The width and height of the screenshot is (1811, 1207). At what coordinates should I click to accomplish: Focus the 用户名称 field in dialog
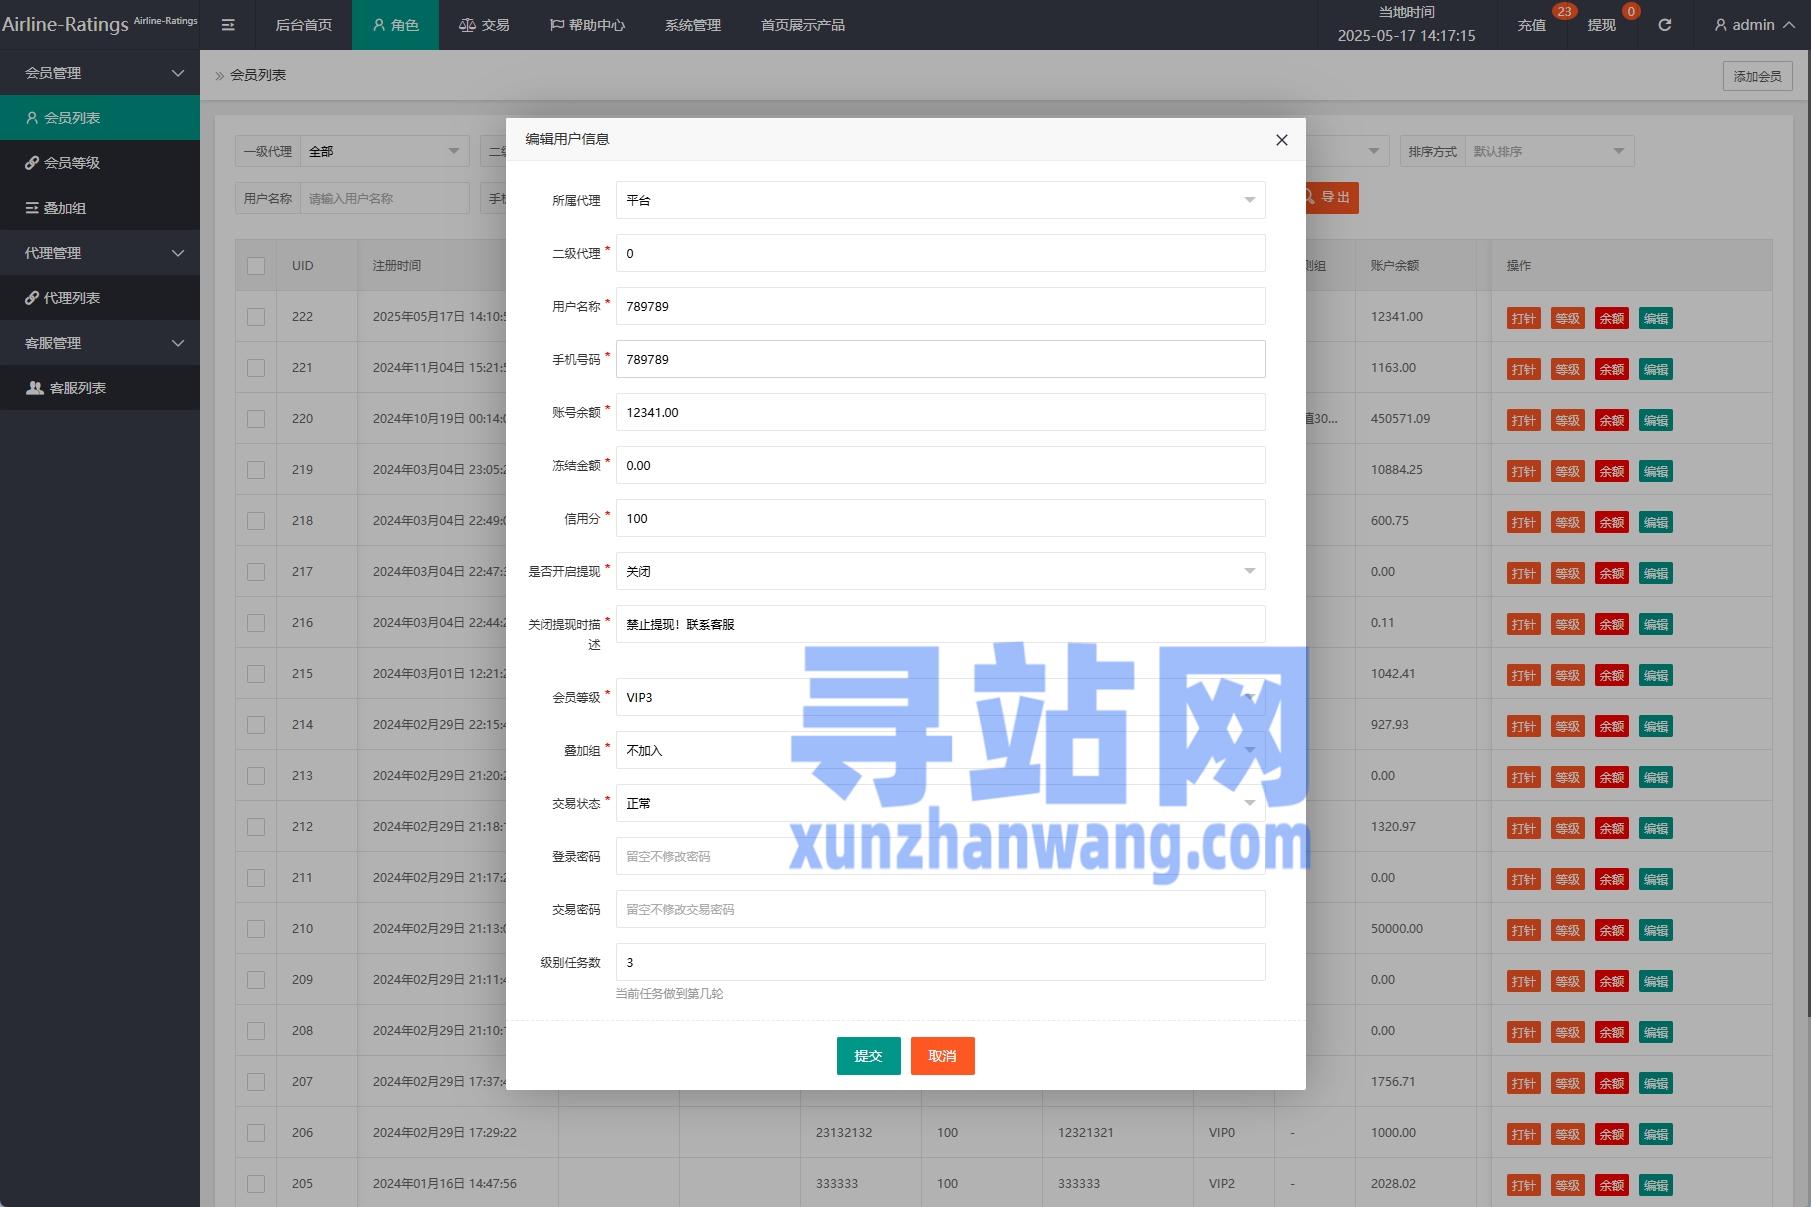940,306
